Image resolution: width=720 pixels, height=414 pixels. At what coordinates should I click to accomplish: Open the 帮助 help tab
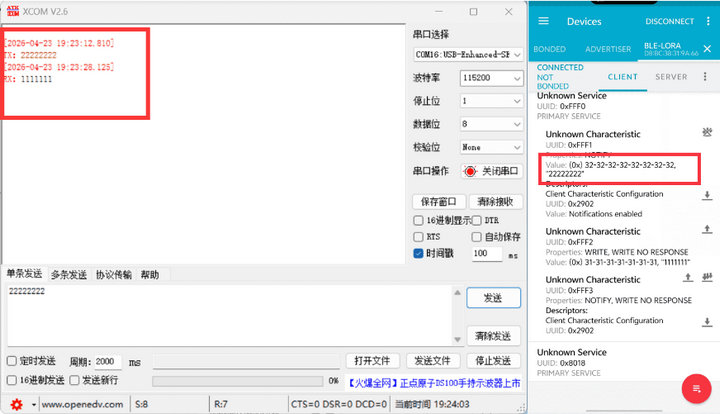(150, 275)
